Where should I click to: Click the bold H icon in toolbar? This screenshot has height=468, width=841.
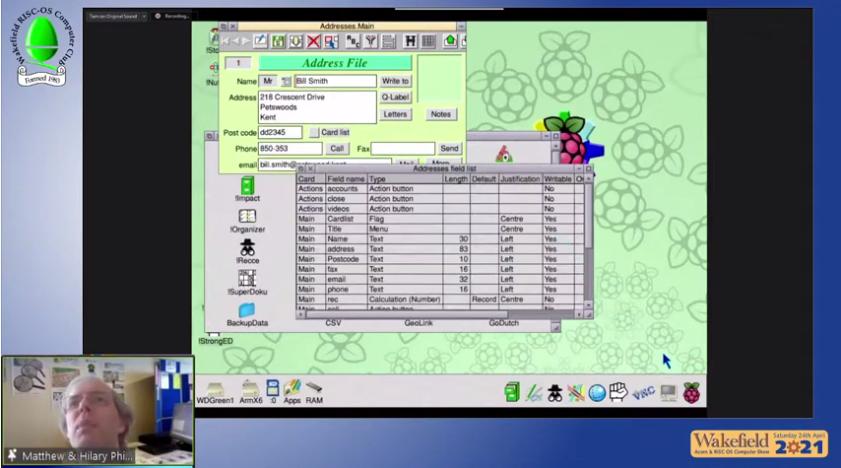pos(410,41)
